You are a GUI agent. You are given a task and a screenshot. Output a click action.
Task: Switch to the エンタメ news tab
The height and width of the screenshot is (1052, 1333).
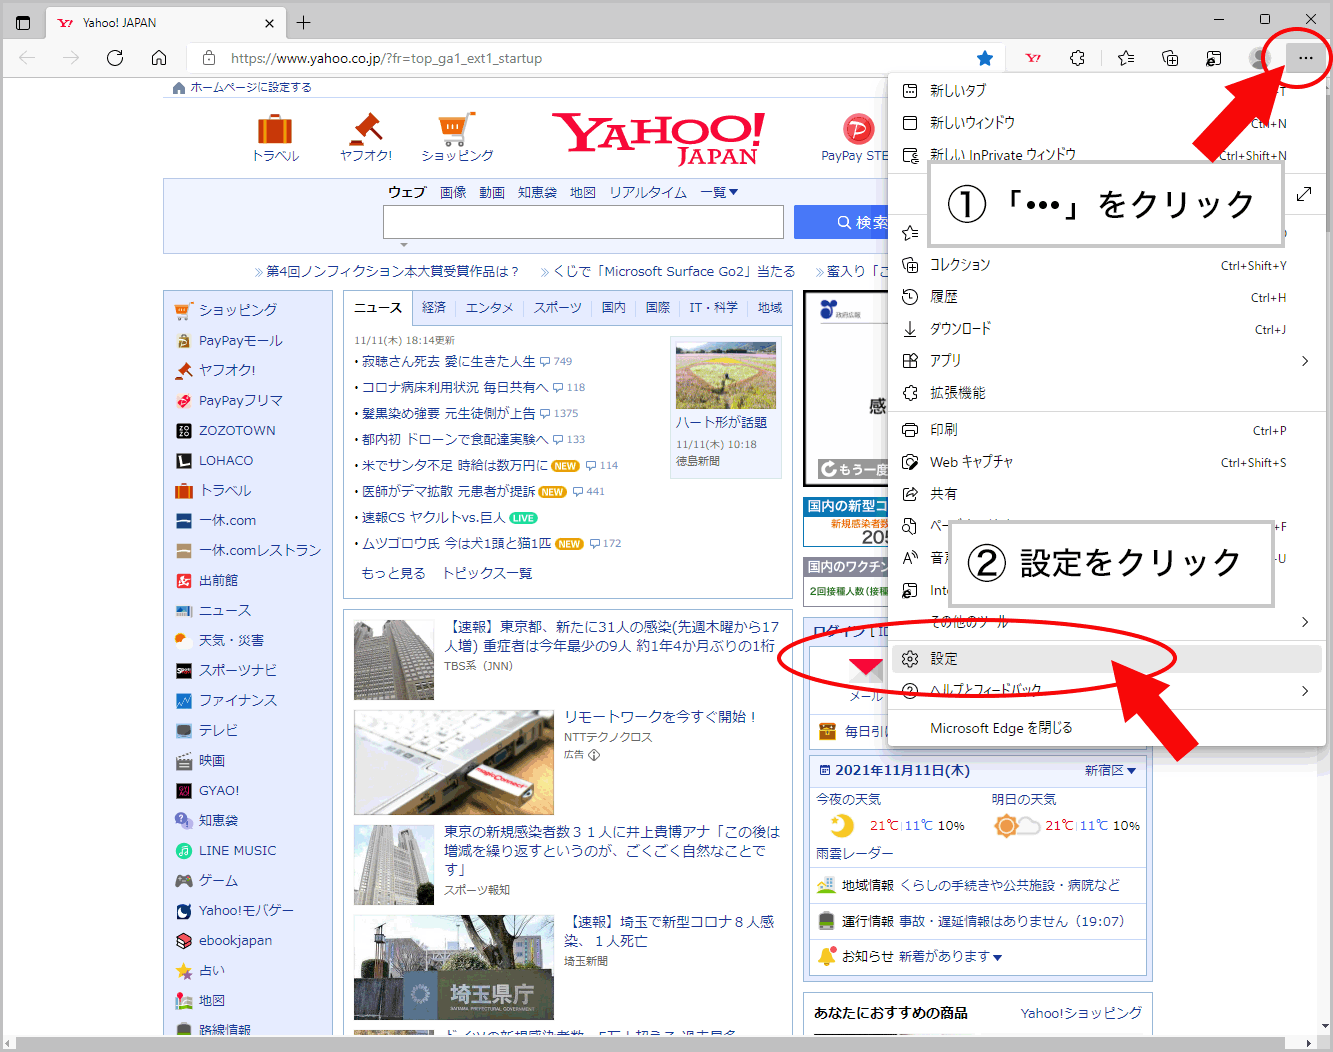point(490,308)
